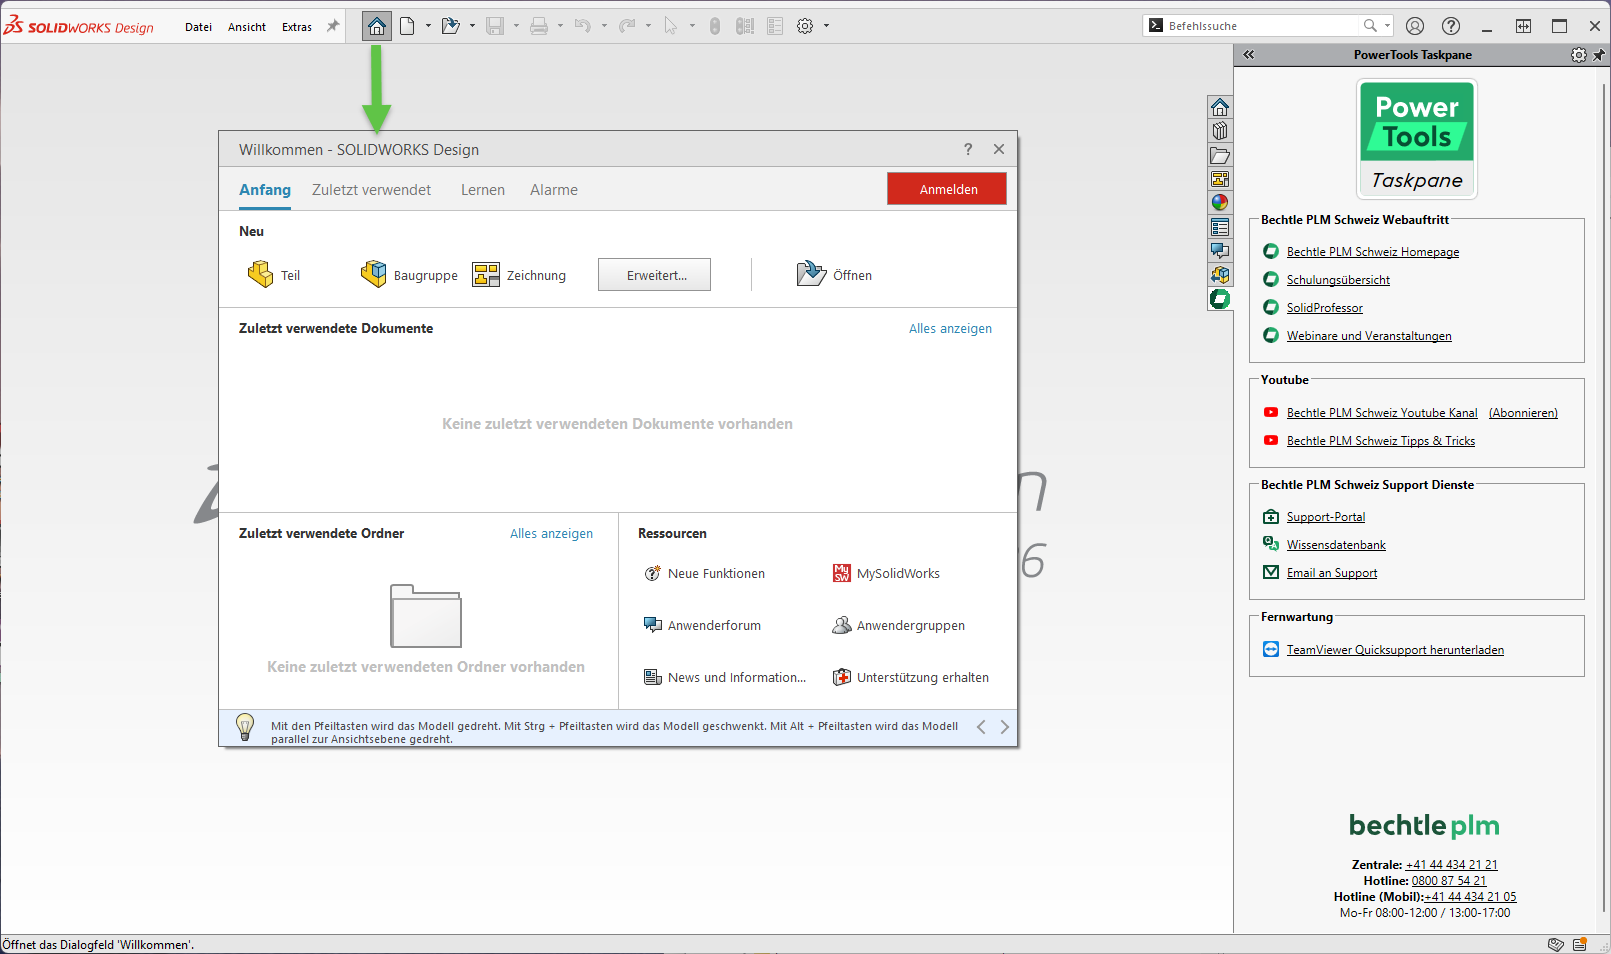Open the Extras menu

(x=297, y=27)
